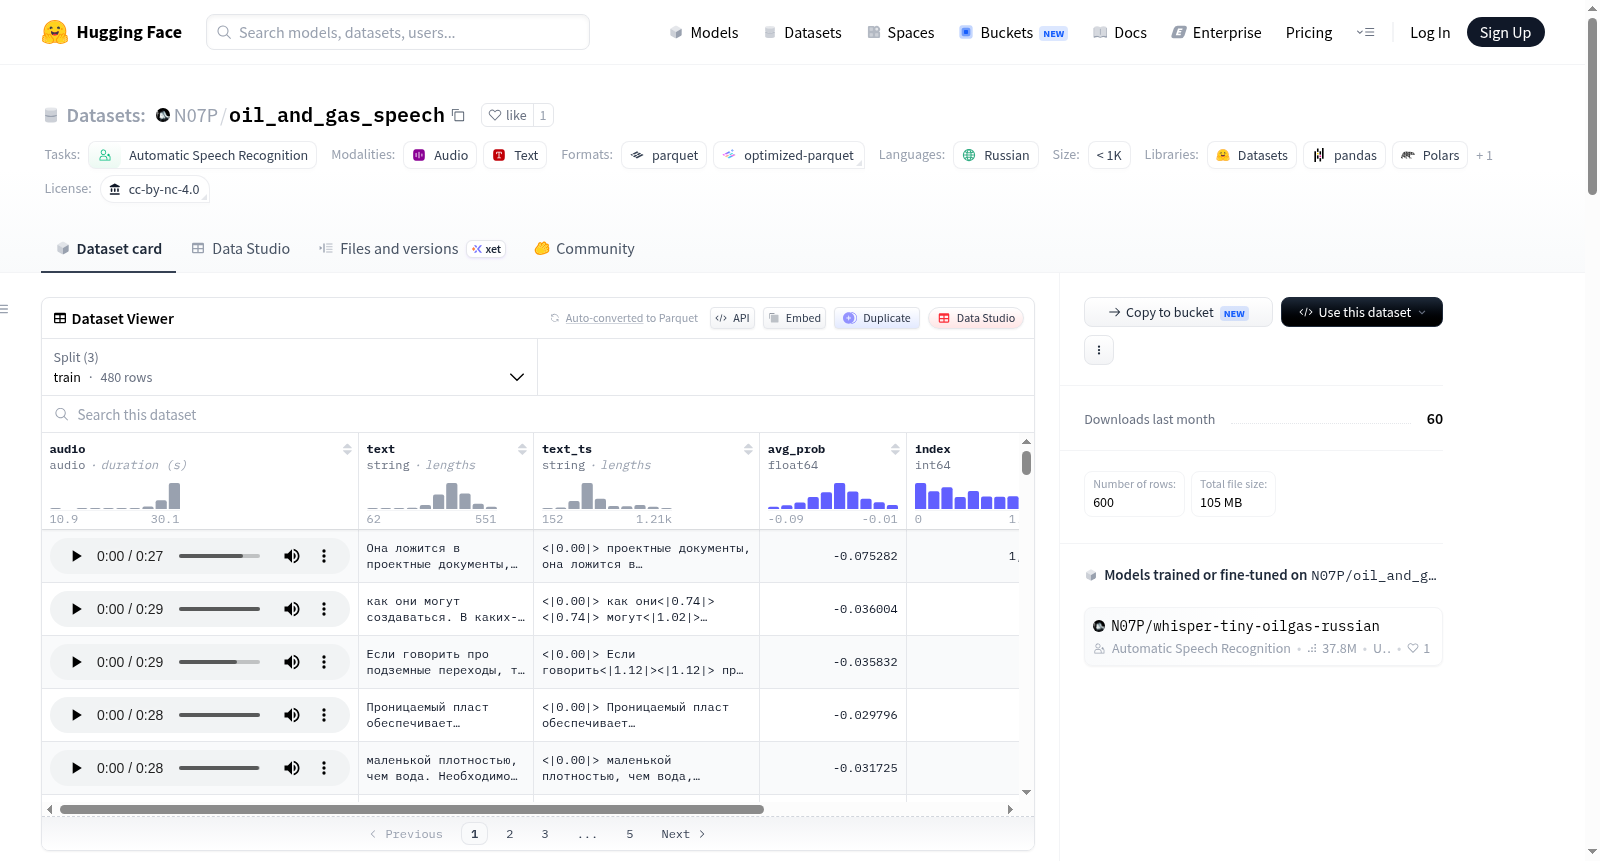Open the Community tab
The image size is (1600, 861).
[585, 249]
